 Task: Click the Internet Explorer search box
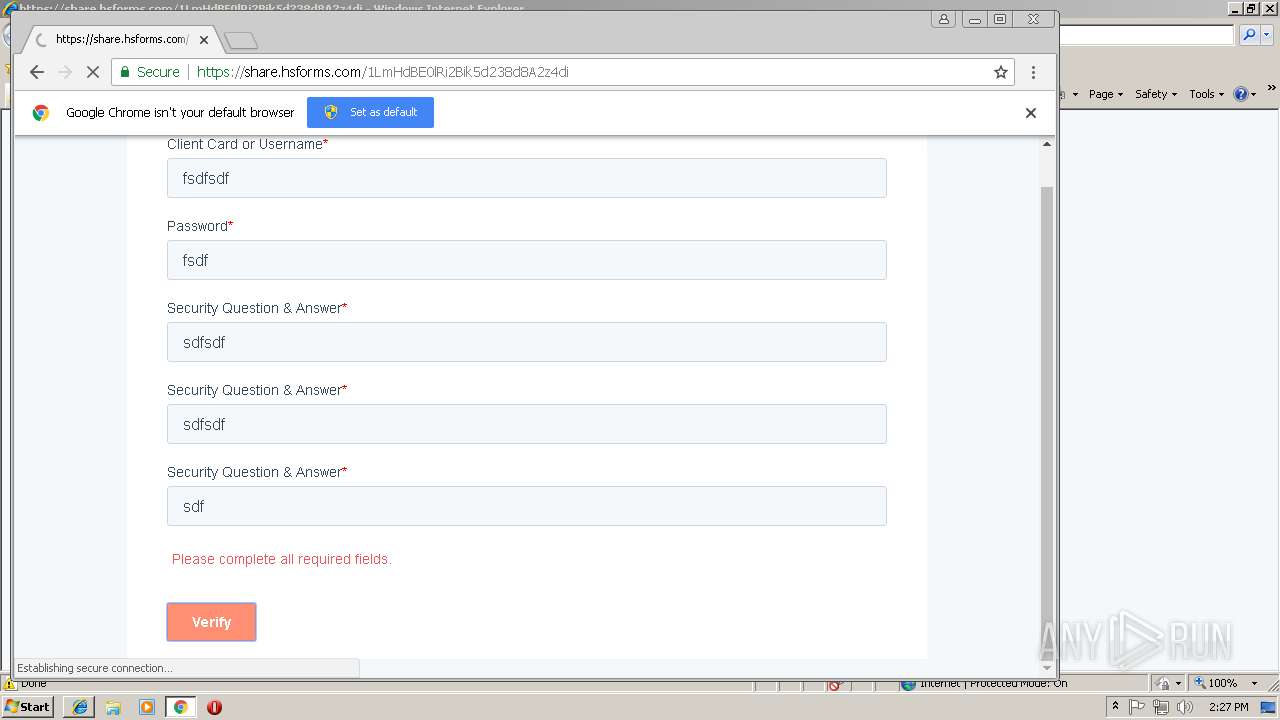click(1147, 35)
